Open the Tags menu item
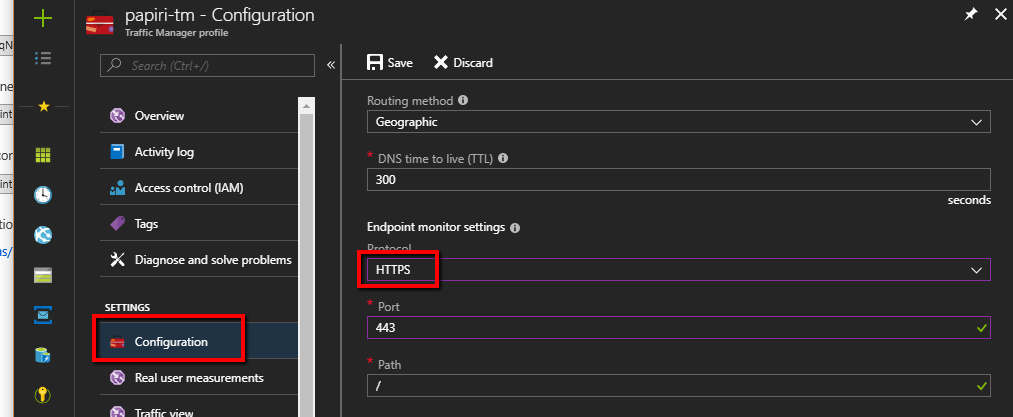This screenshot has height=417, width=1013. 199,224
